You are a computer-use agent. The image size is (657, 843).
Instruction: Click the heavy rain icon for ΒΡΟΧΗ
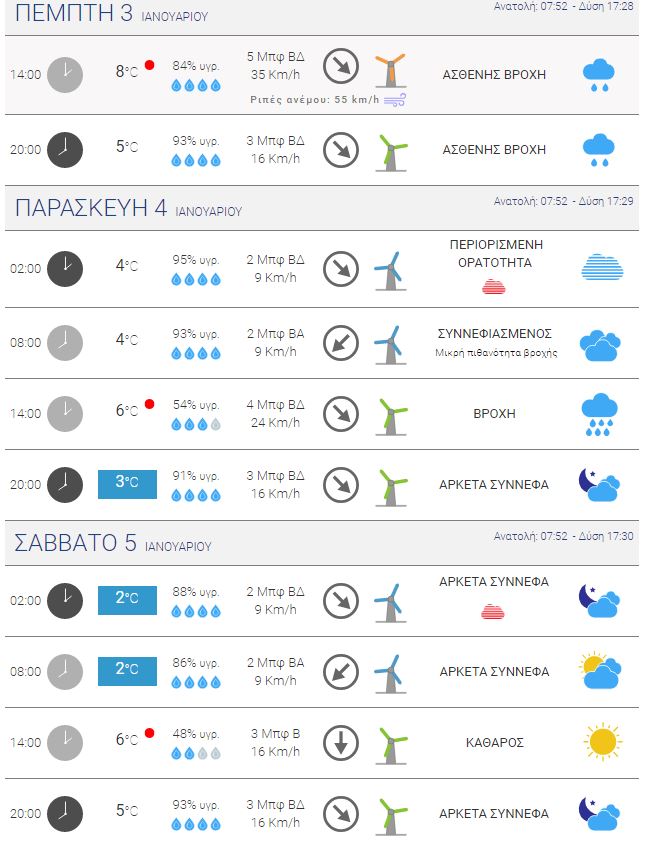click(x=598, y=414)
